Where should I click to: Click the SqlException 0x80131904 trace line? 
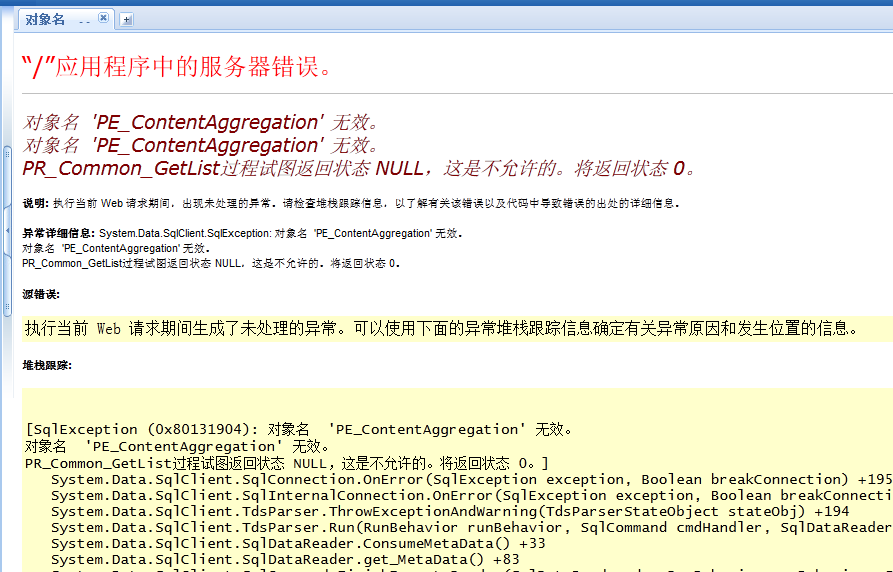pos(300,429)
